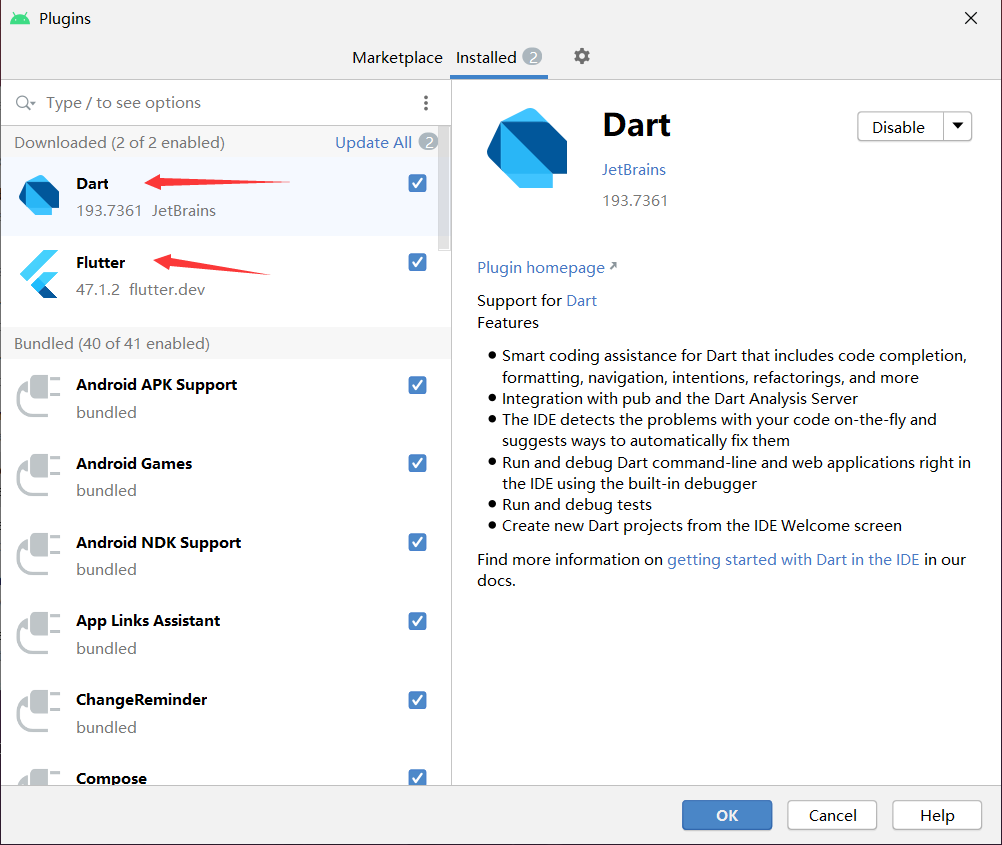Switch to the Marketplace tab

tap(397, 58)
